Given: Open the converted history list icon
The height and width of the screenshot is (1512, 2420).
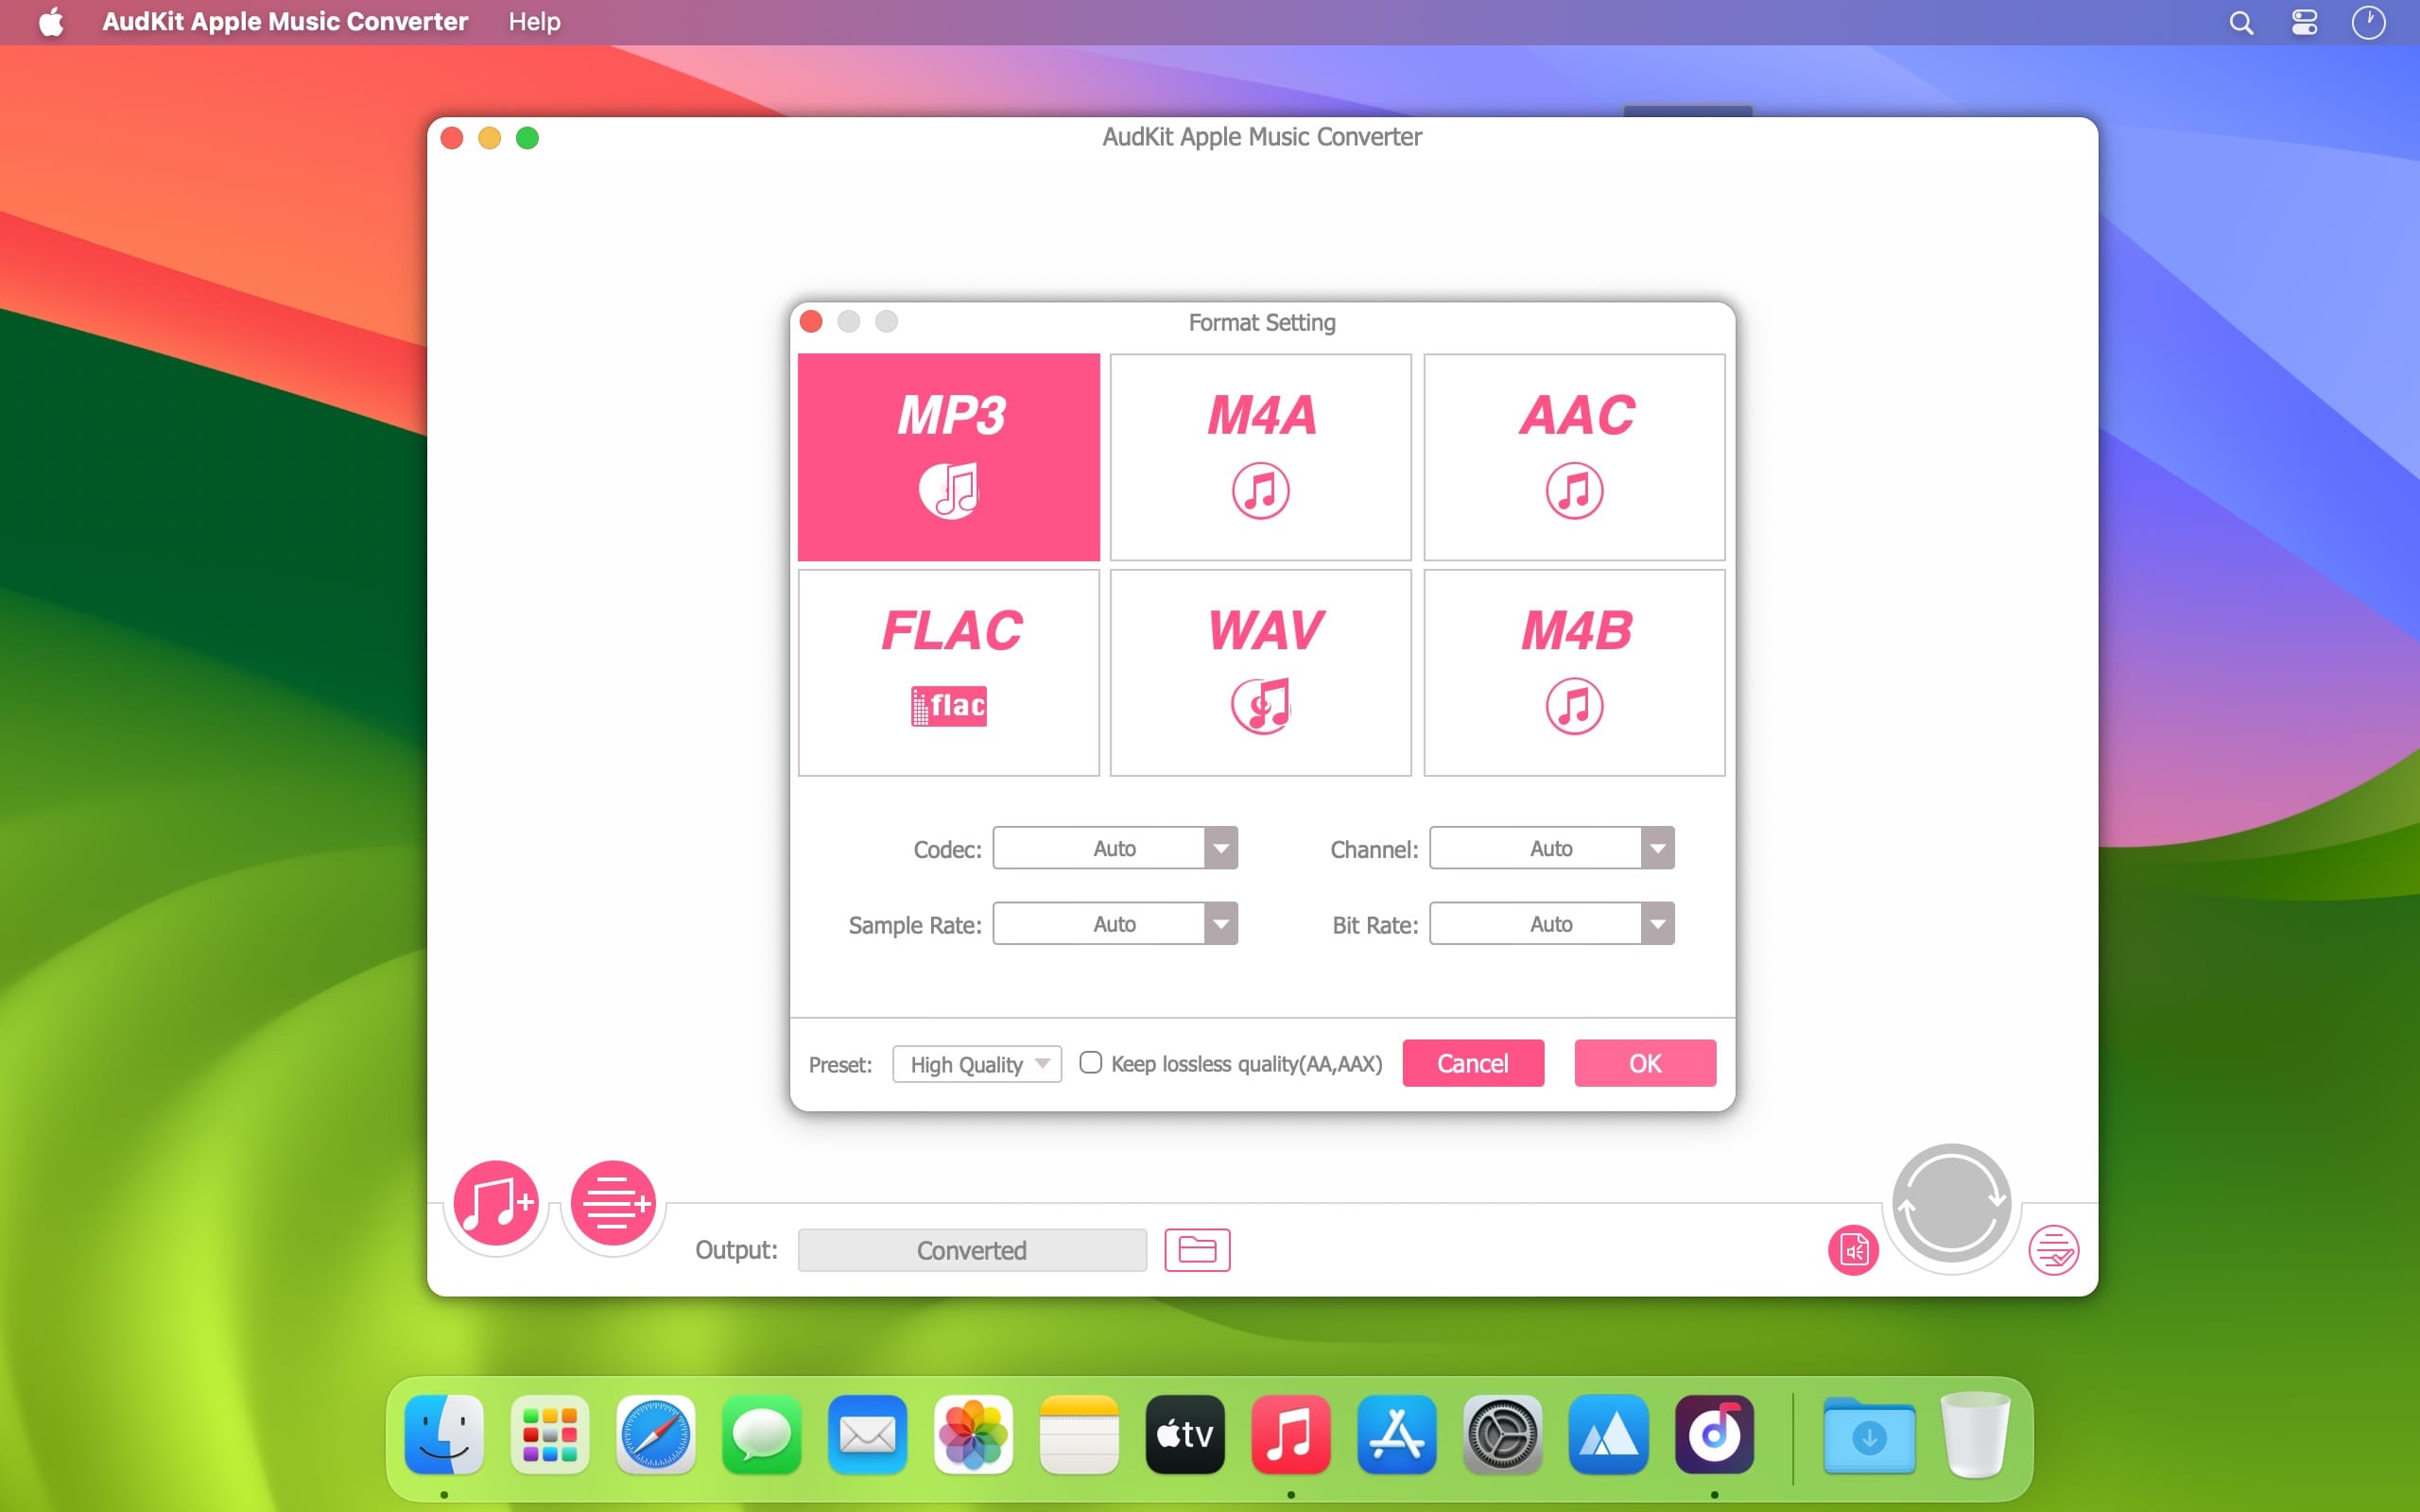Looking at the screenshot, I should point(2053,1250).
